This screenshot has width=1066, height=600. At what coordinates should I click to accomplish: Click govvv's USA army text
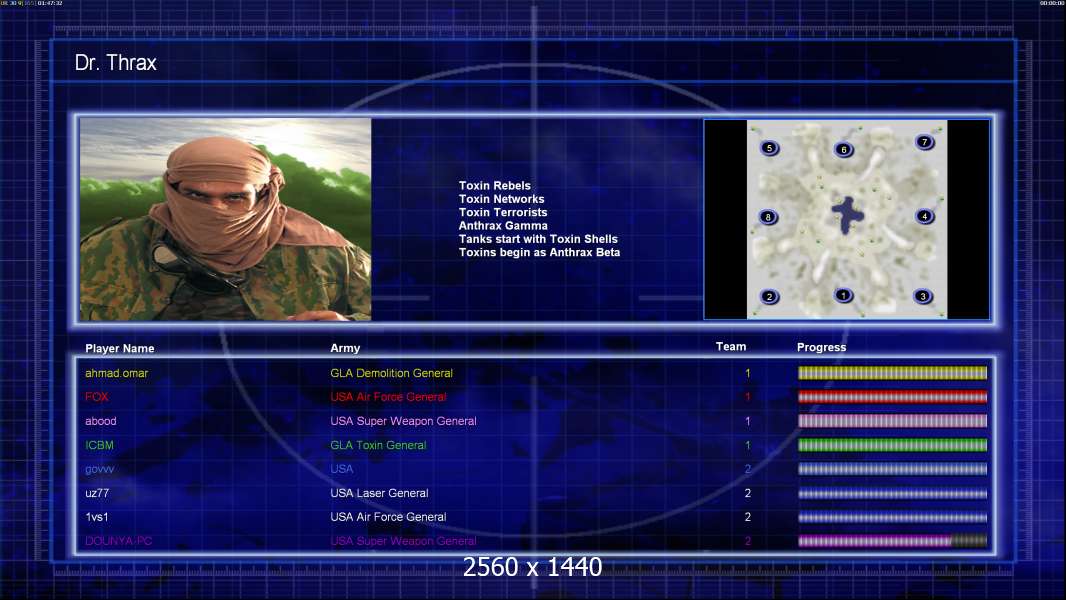tap(342, 469)
